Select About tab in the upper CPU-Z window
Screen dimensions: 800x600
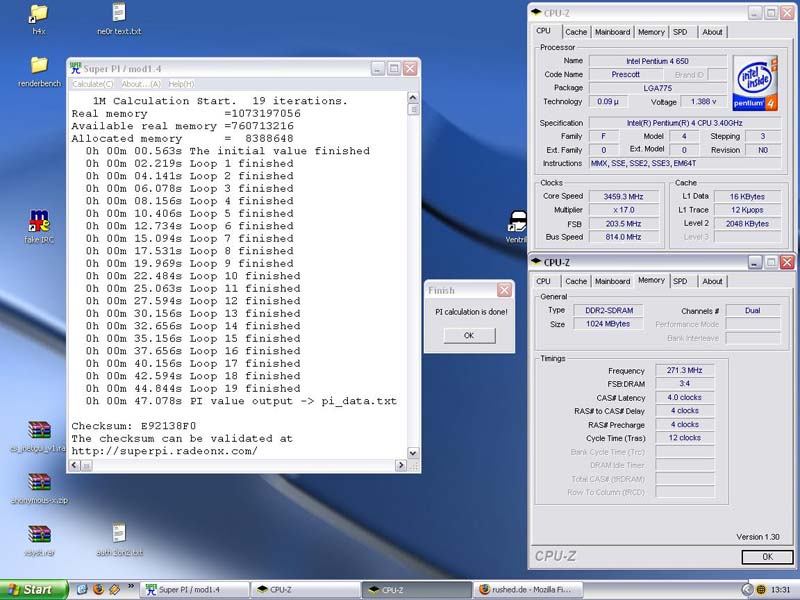712,32
